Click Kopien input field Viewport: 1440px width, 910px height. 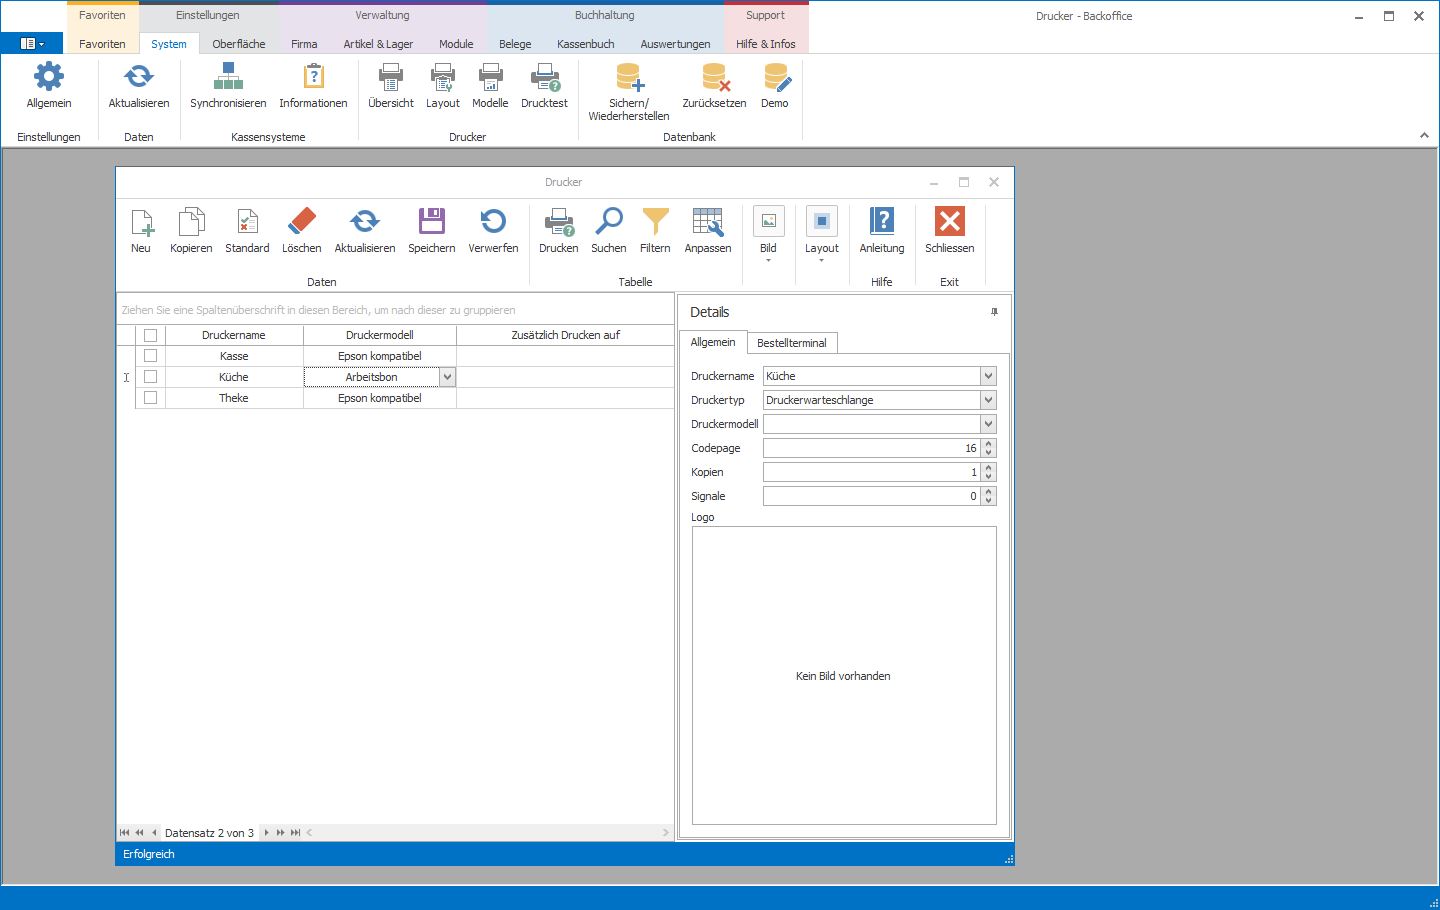(x=871, y=472)
